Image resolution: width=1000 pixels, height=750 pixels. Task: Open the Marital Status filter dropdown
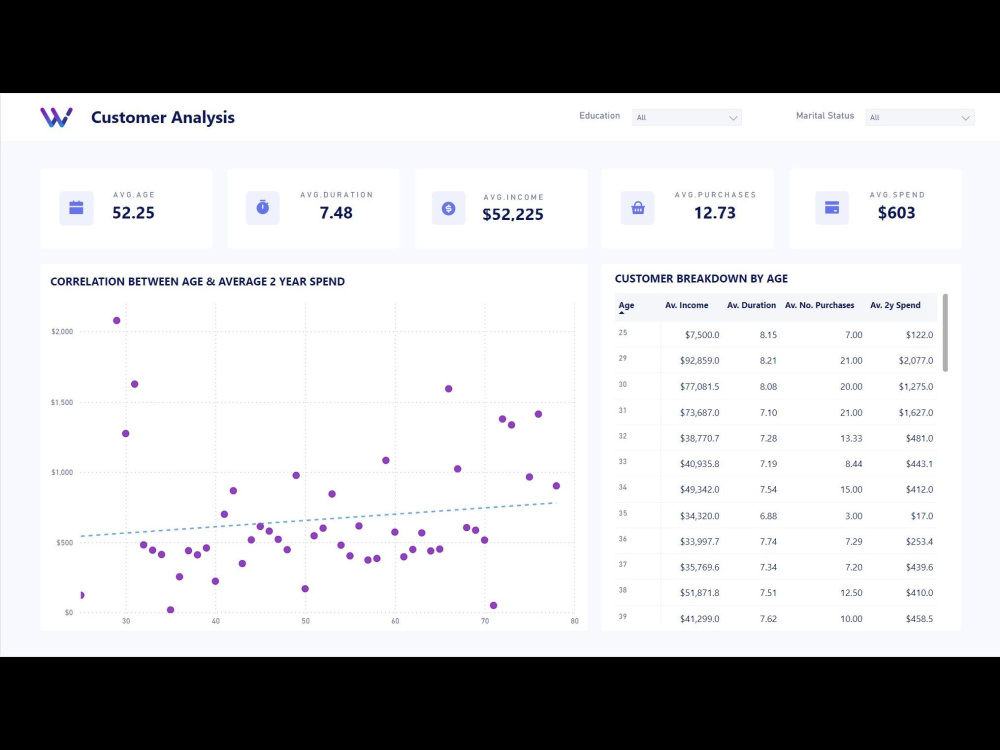point(919,117)
